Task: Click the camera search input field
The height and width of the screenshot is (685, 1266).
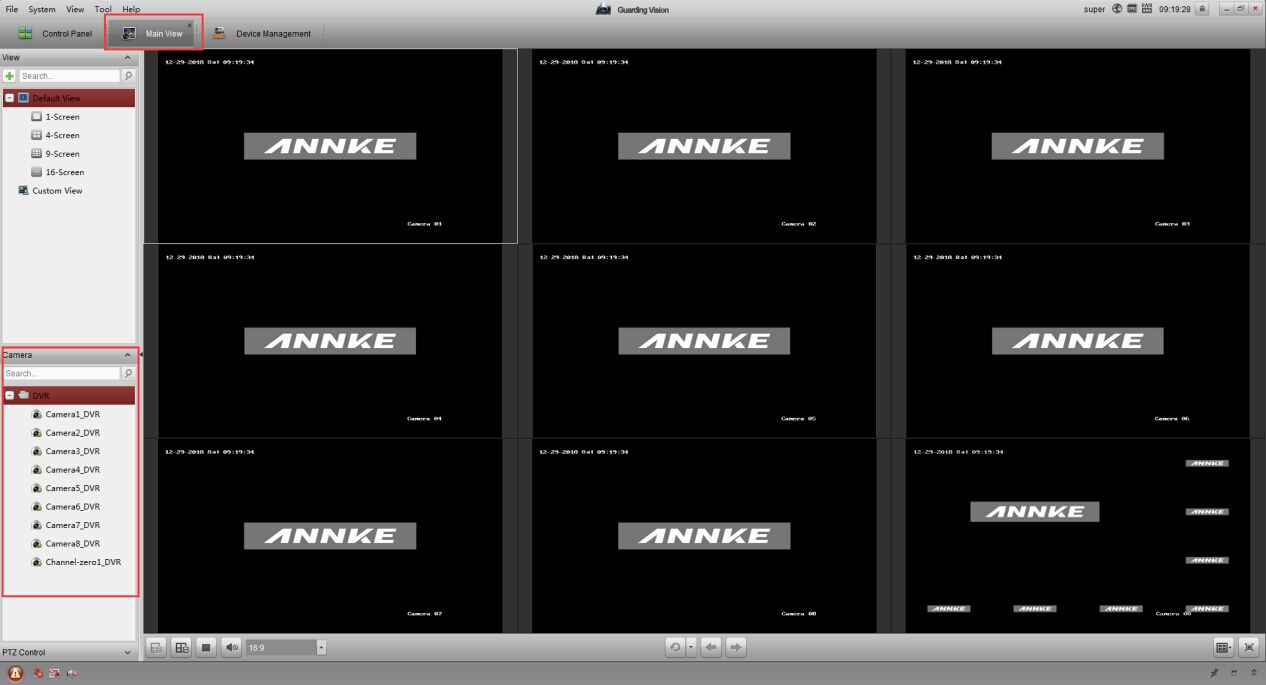Action: coord(60,373)
